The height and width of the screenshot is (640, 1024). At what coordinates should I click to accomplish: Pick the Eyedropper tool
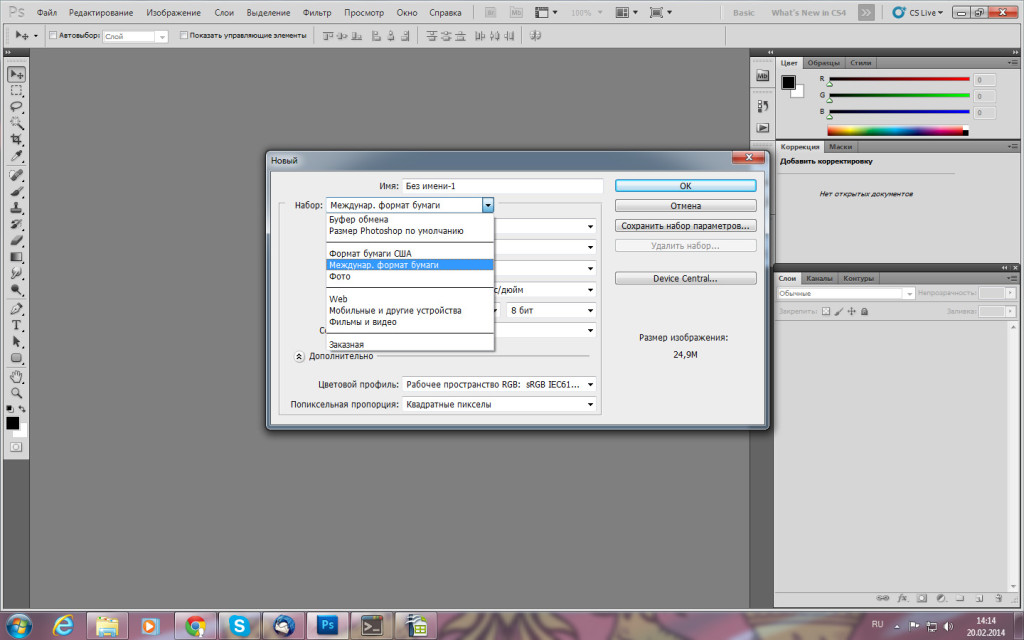point(17,156)
